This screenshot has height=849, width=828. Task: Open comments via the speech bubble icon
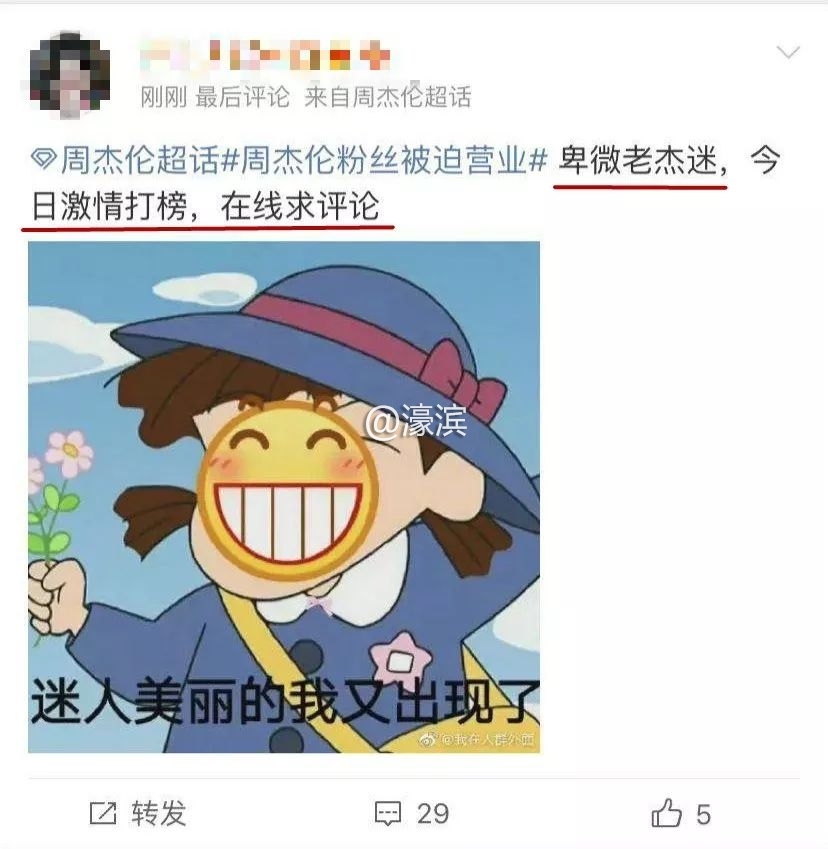[388, 813]
